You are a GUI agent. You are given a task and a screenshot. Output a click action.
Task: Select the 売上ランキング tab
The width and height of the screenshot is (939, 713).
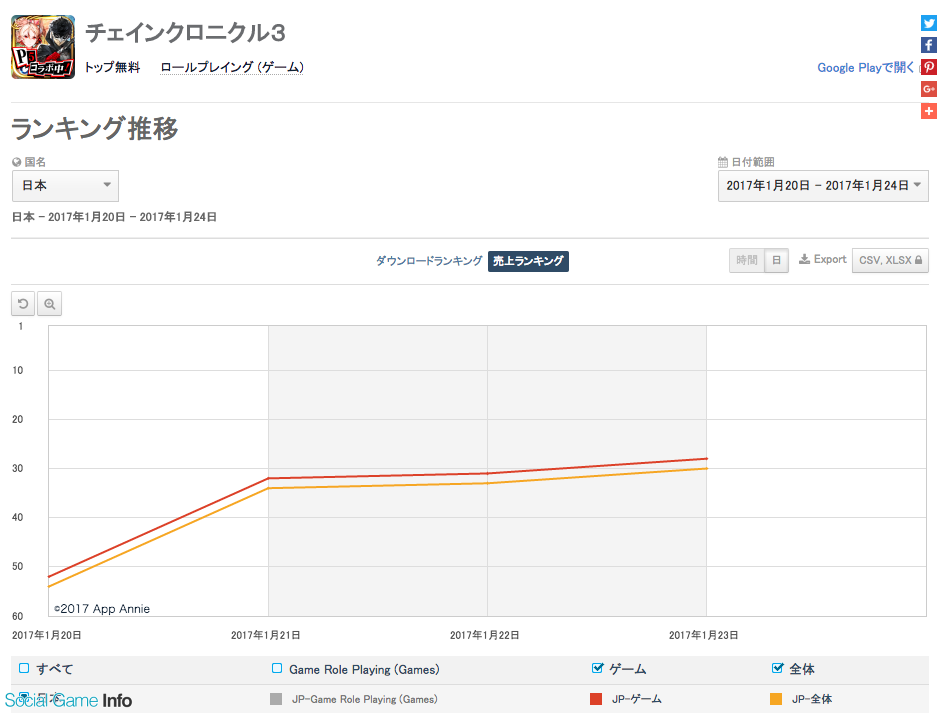point(528,261)
